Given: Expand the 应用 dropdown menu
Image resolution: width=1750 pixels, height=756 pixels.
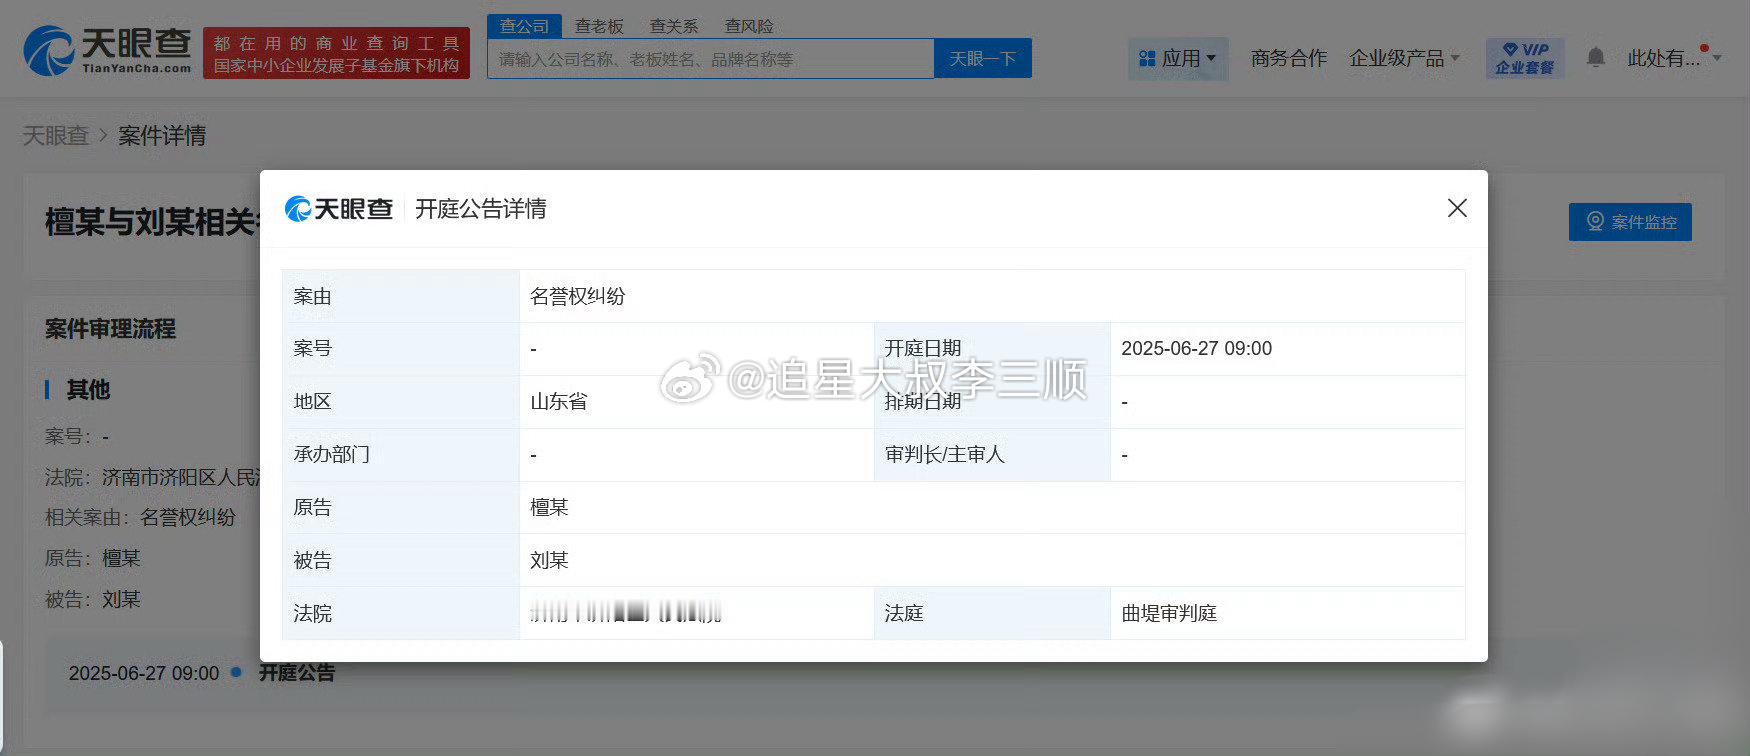Looking at the screenshot, I should point(1178,58).
